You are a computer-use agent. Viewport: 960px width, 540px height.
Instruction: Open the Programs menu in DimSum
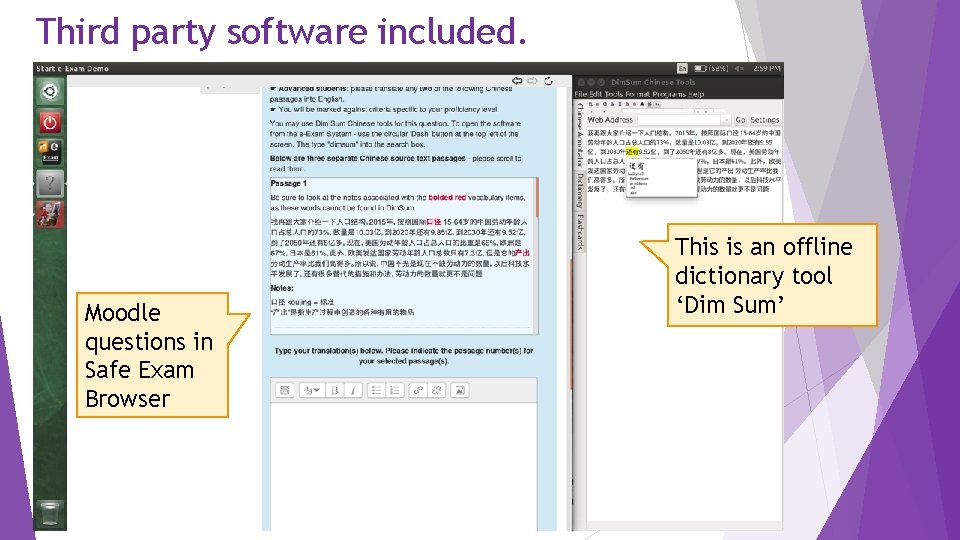pyautogui.click(x=669, y=94)
